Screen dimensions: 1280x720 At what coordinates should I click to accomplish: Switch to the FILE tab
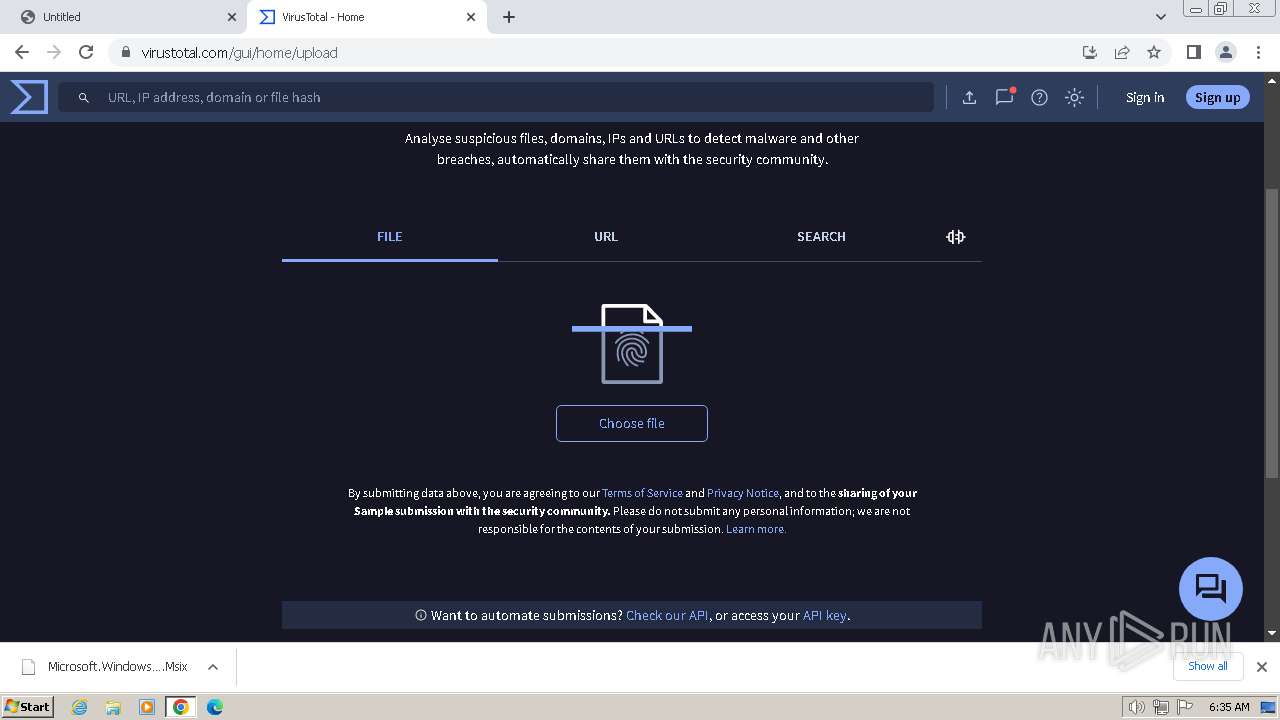coord(390,237)
